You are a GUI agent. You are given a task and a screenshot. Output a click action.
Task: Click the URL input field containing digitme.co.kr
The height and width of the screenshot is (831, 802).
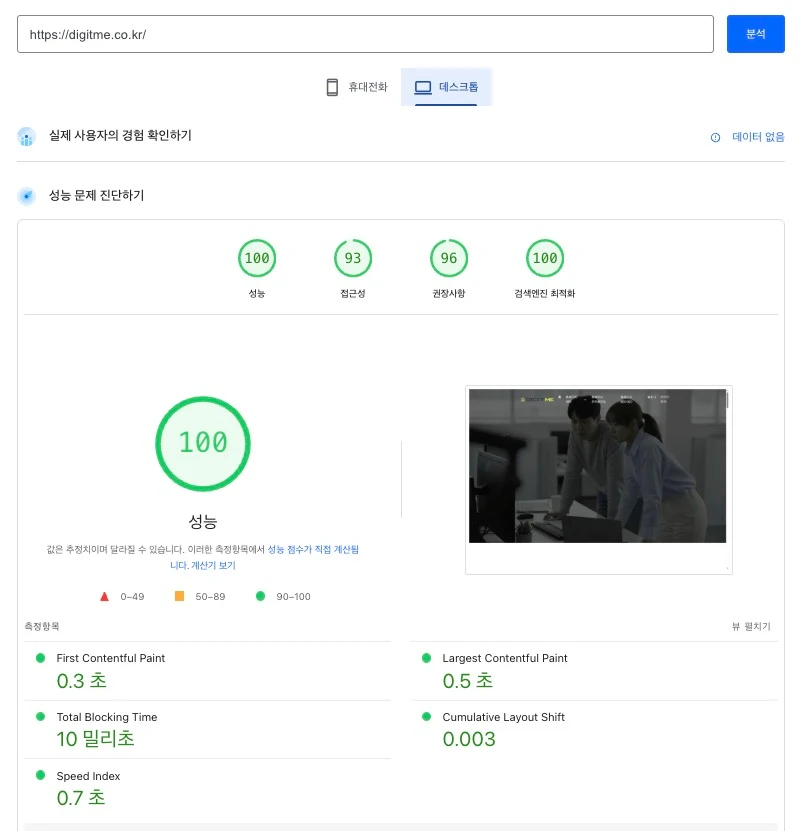365,34
